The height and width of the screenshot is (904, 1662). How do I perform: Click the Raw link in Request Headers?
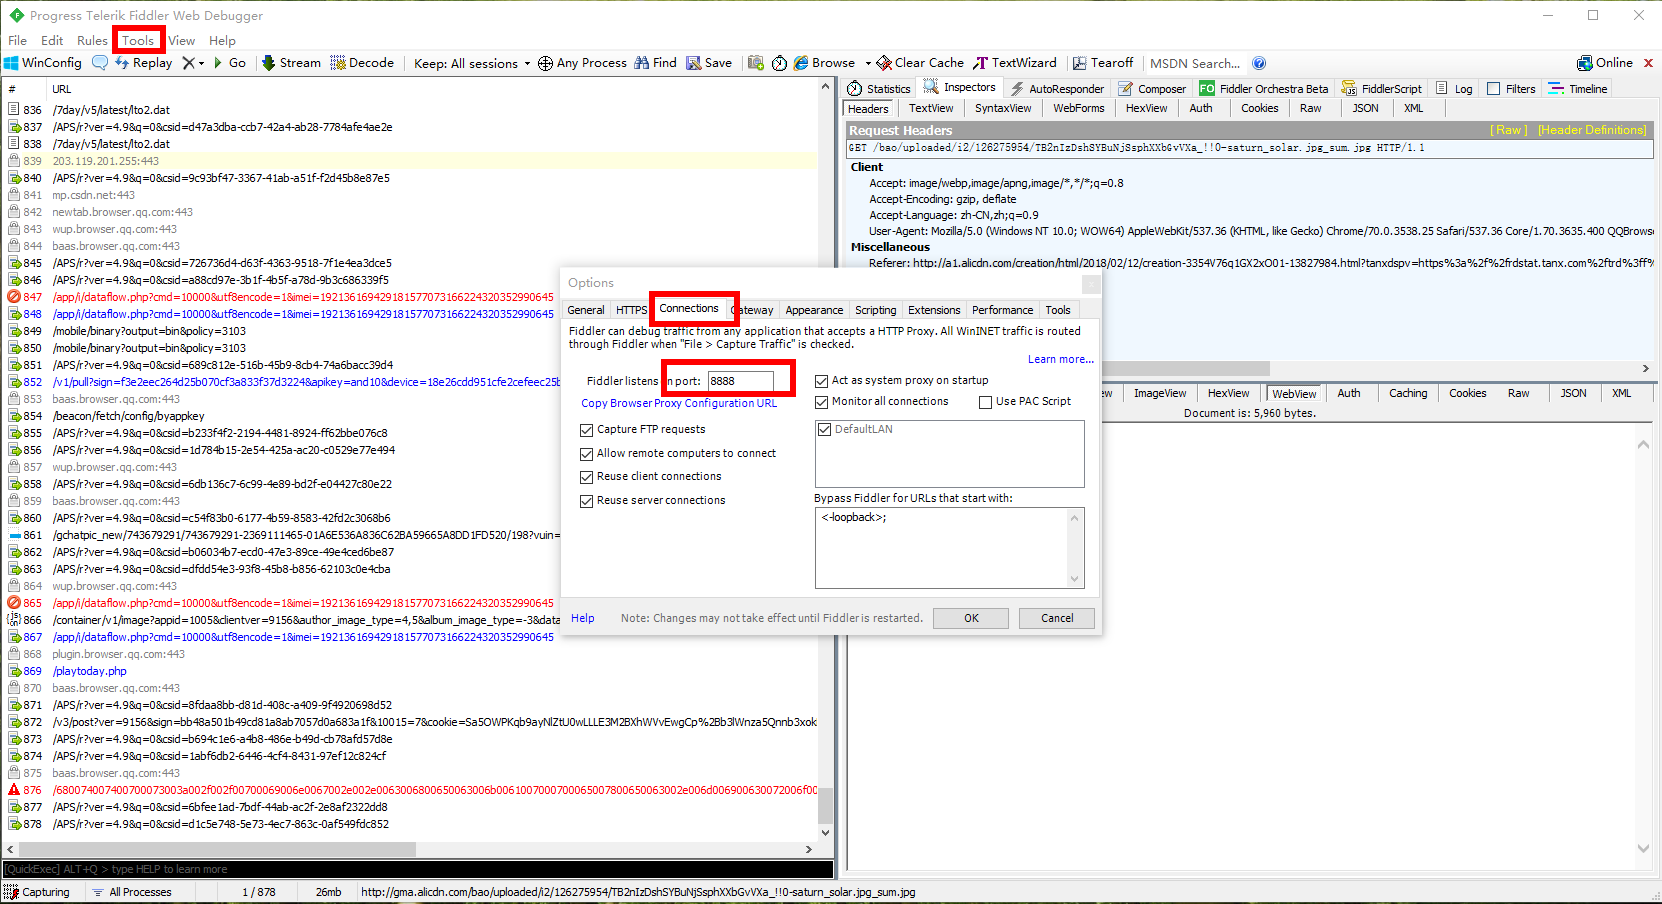1509,130
